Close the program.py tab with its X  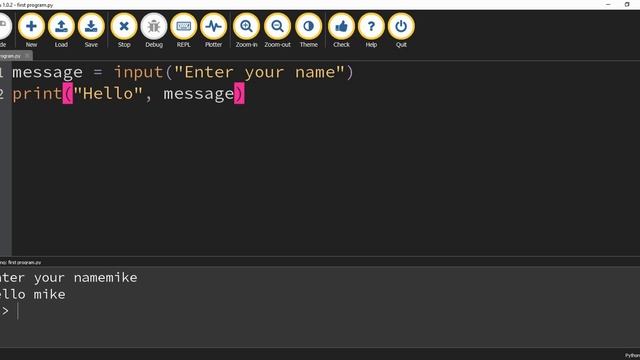(x=27, y=56)
